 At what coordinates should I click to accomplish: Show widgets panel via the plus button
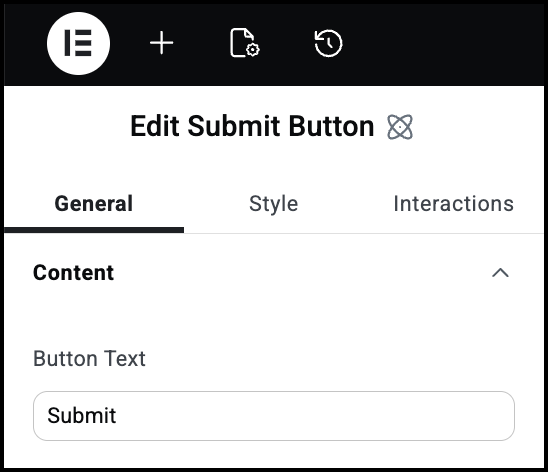pyautogui.click(x=161, y=43)
